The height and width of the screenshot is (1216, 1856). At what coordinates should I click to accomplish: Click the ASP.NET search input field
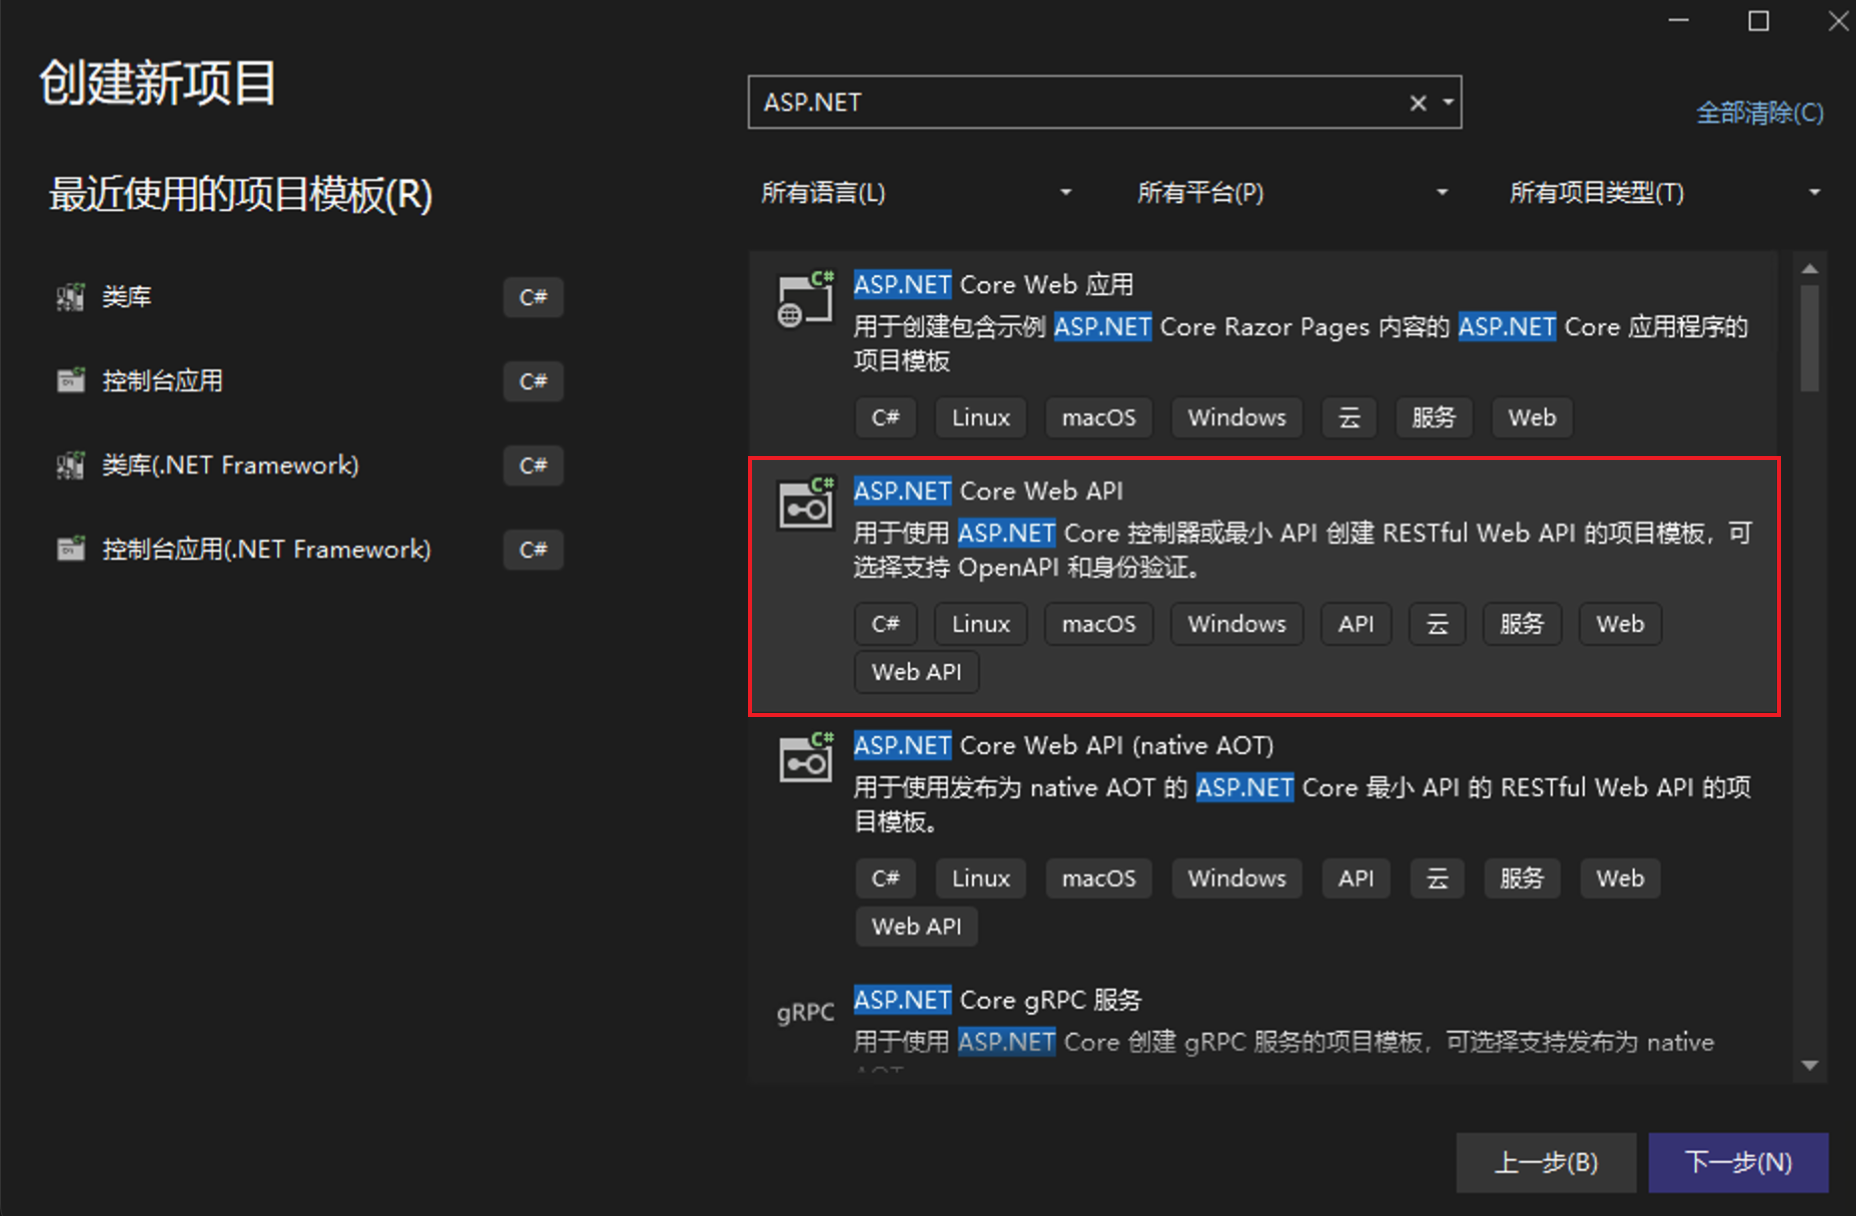click(x=1075, y=103)
